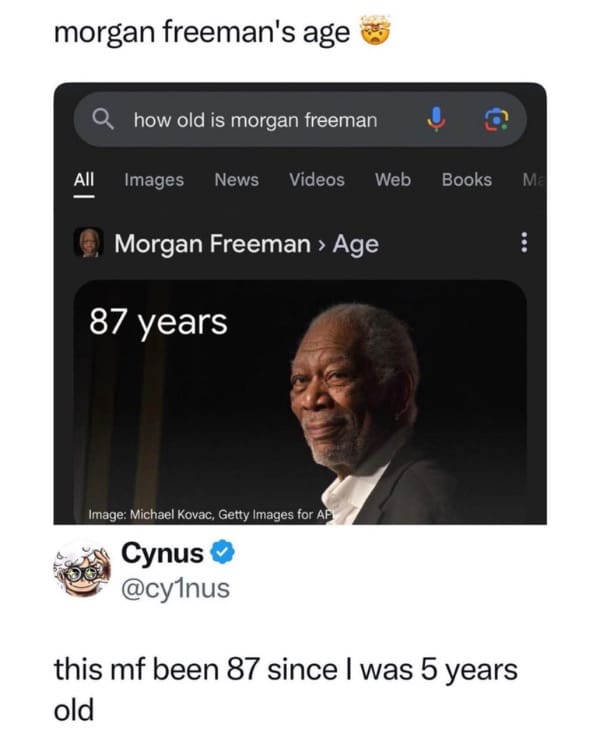Viewport: 600px width, 745px height.
Task: Switch to the Images tab
Action: [154, 180]
